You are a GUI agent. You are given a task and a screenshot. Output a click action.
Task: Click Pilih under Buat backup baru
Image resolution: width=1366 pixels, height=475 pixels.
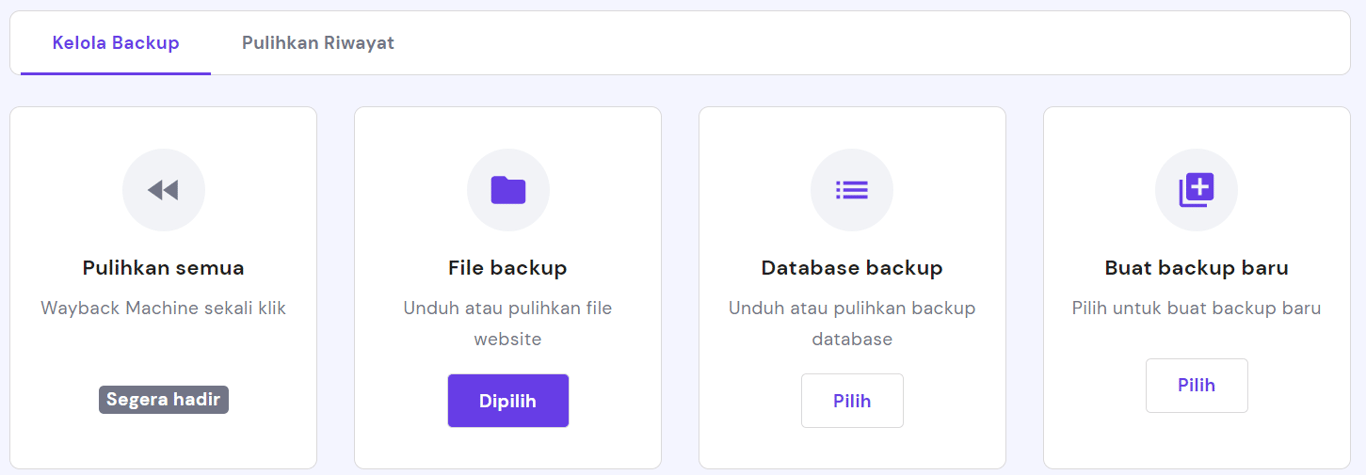coord(1197,385)
